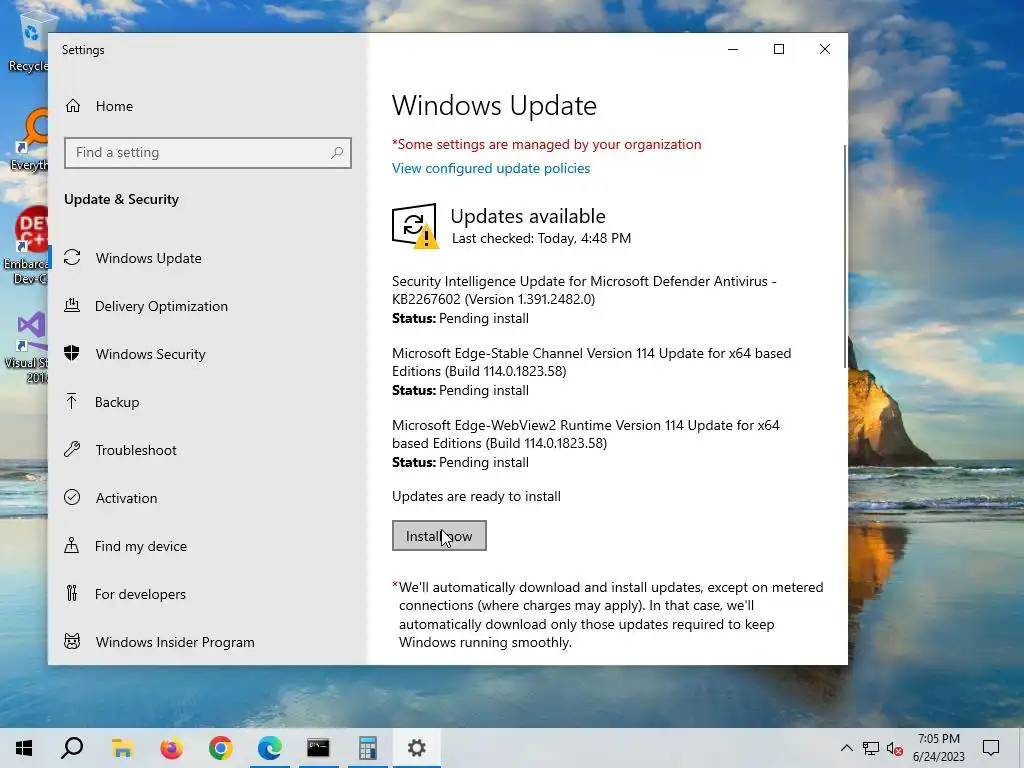Click the network icon in system tray
This screenshot has height=768, width=1024.
pos(871,748)
